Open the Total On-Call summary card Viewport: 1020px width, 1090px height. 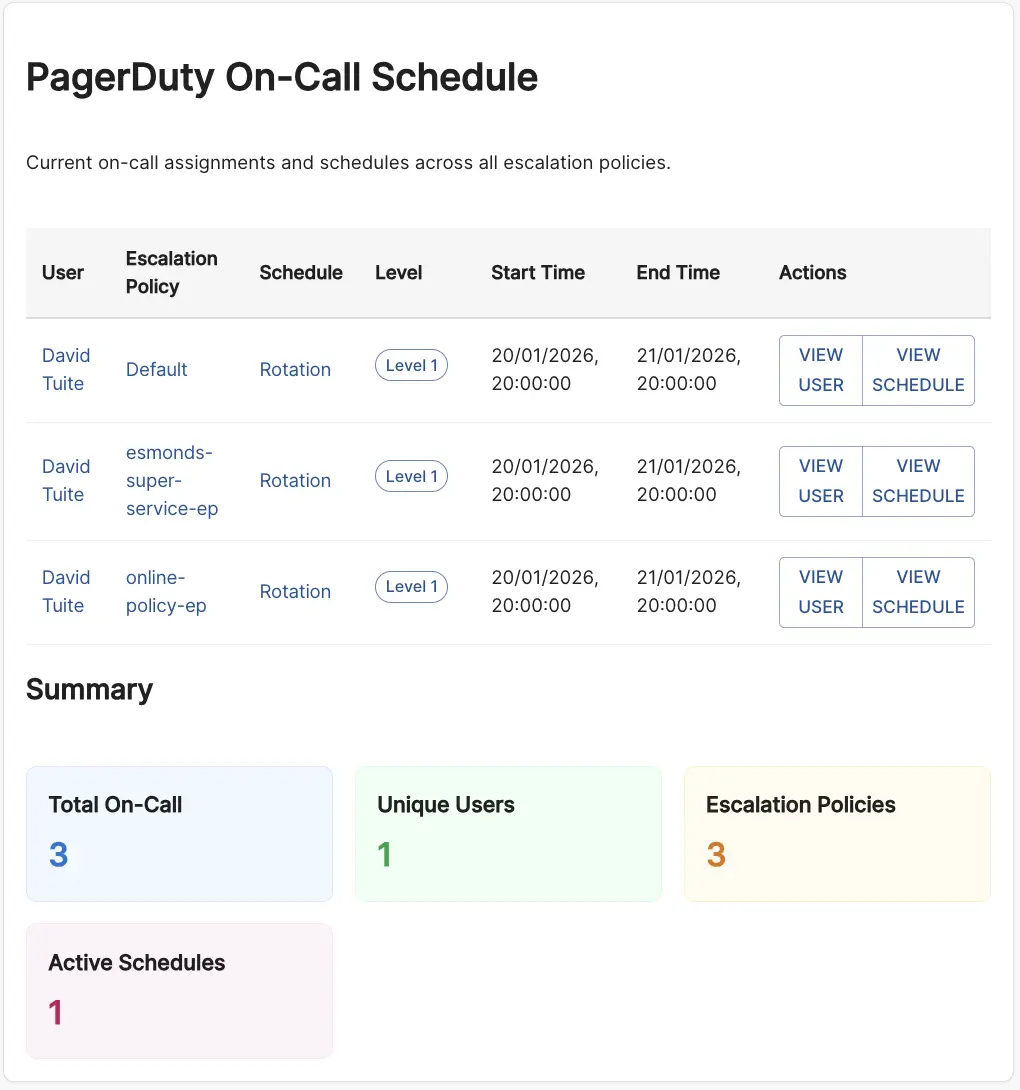(179, 833)
